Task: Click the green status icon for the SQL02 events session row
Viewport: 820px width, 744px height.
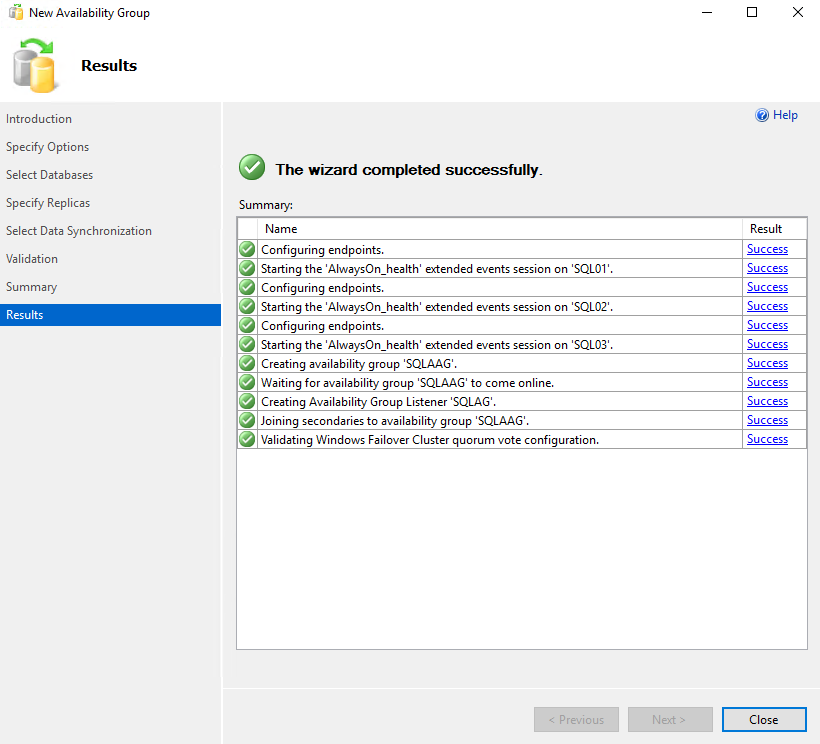Action: (x=247, y=306)
